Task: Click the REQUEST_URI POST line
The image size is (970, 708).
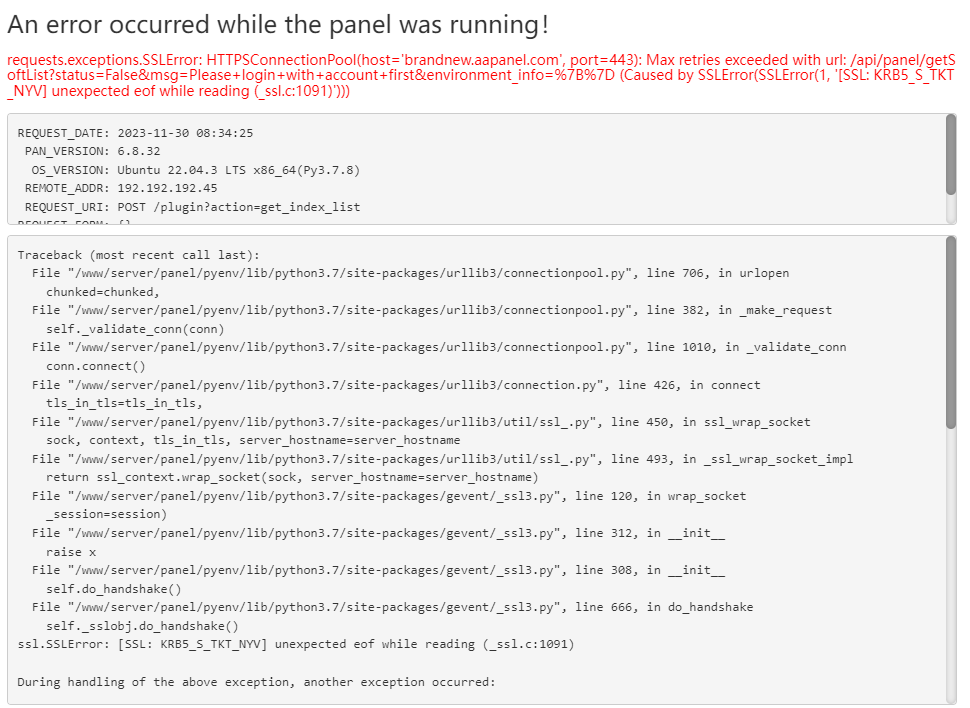Action: click(x=192, y=207)
